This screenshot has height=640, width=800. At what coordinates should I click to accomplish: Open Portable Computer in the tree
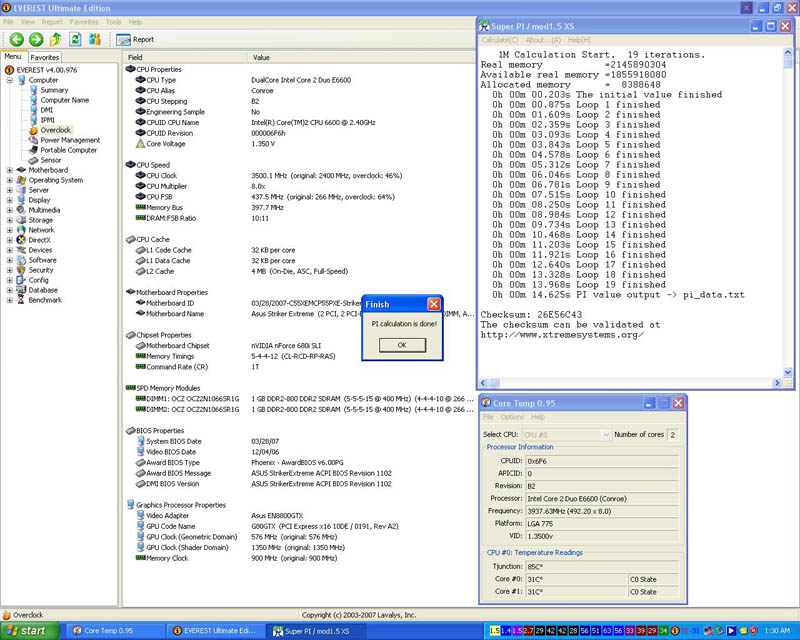68,150
